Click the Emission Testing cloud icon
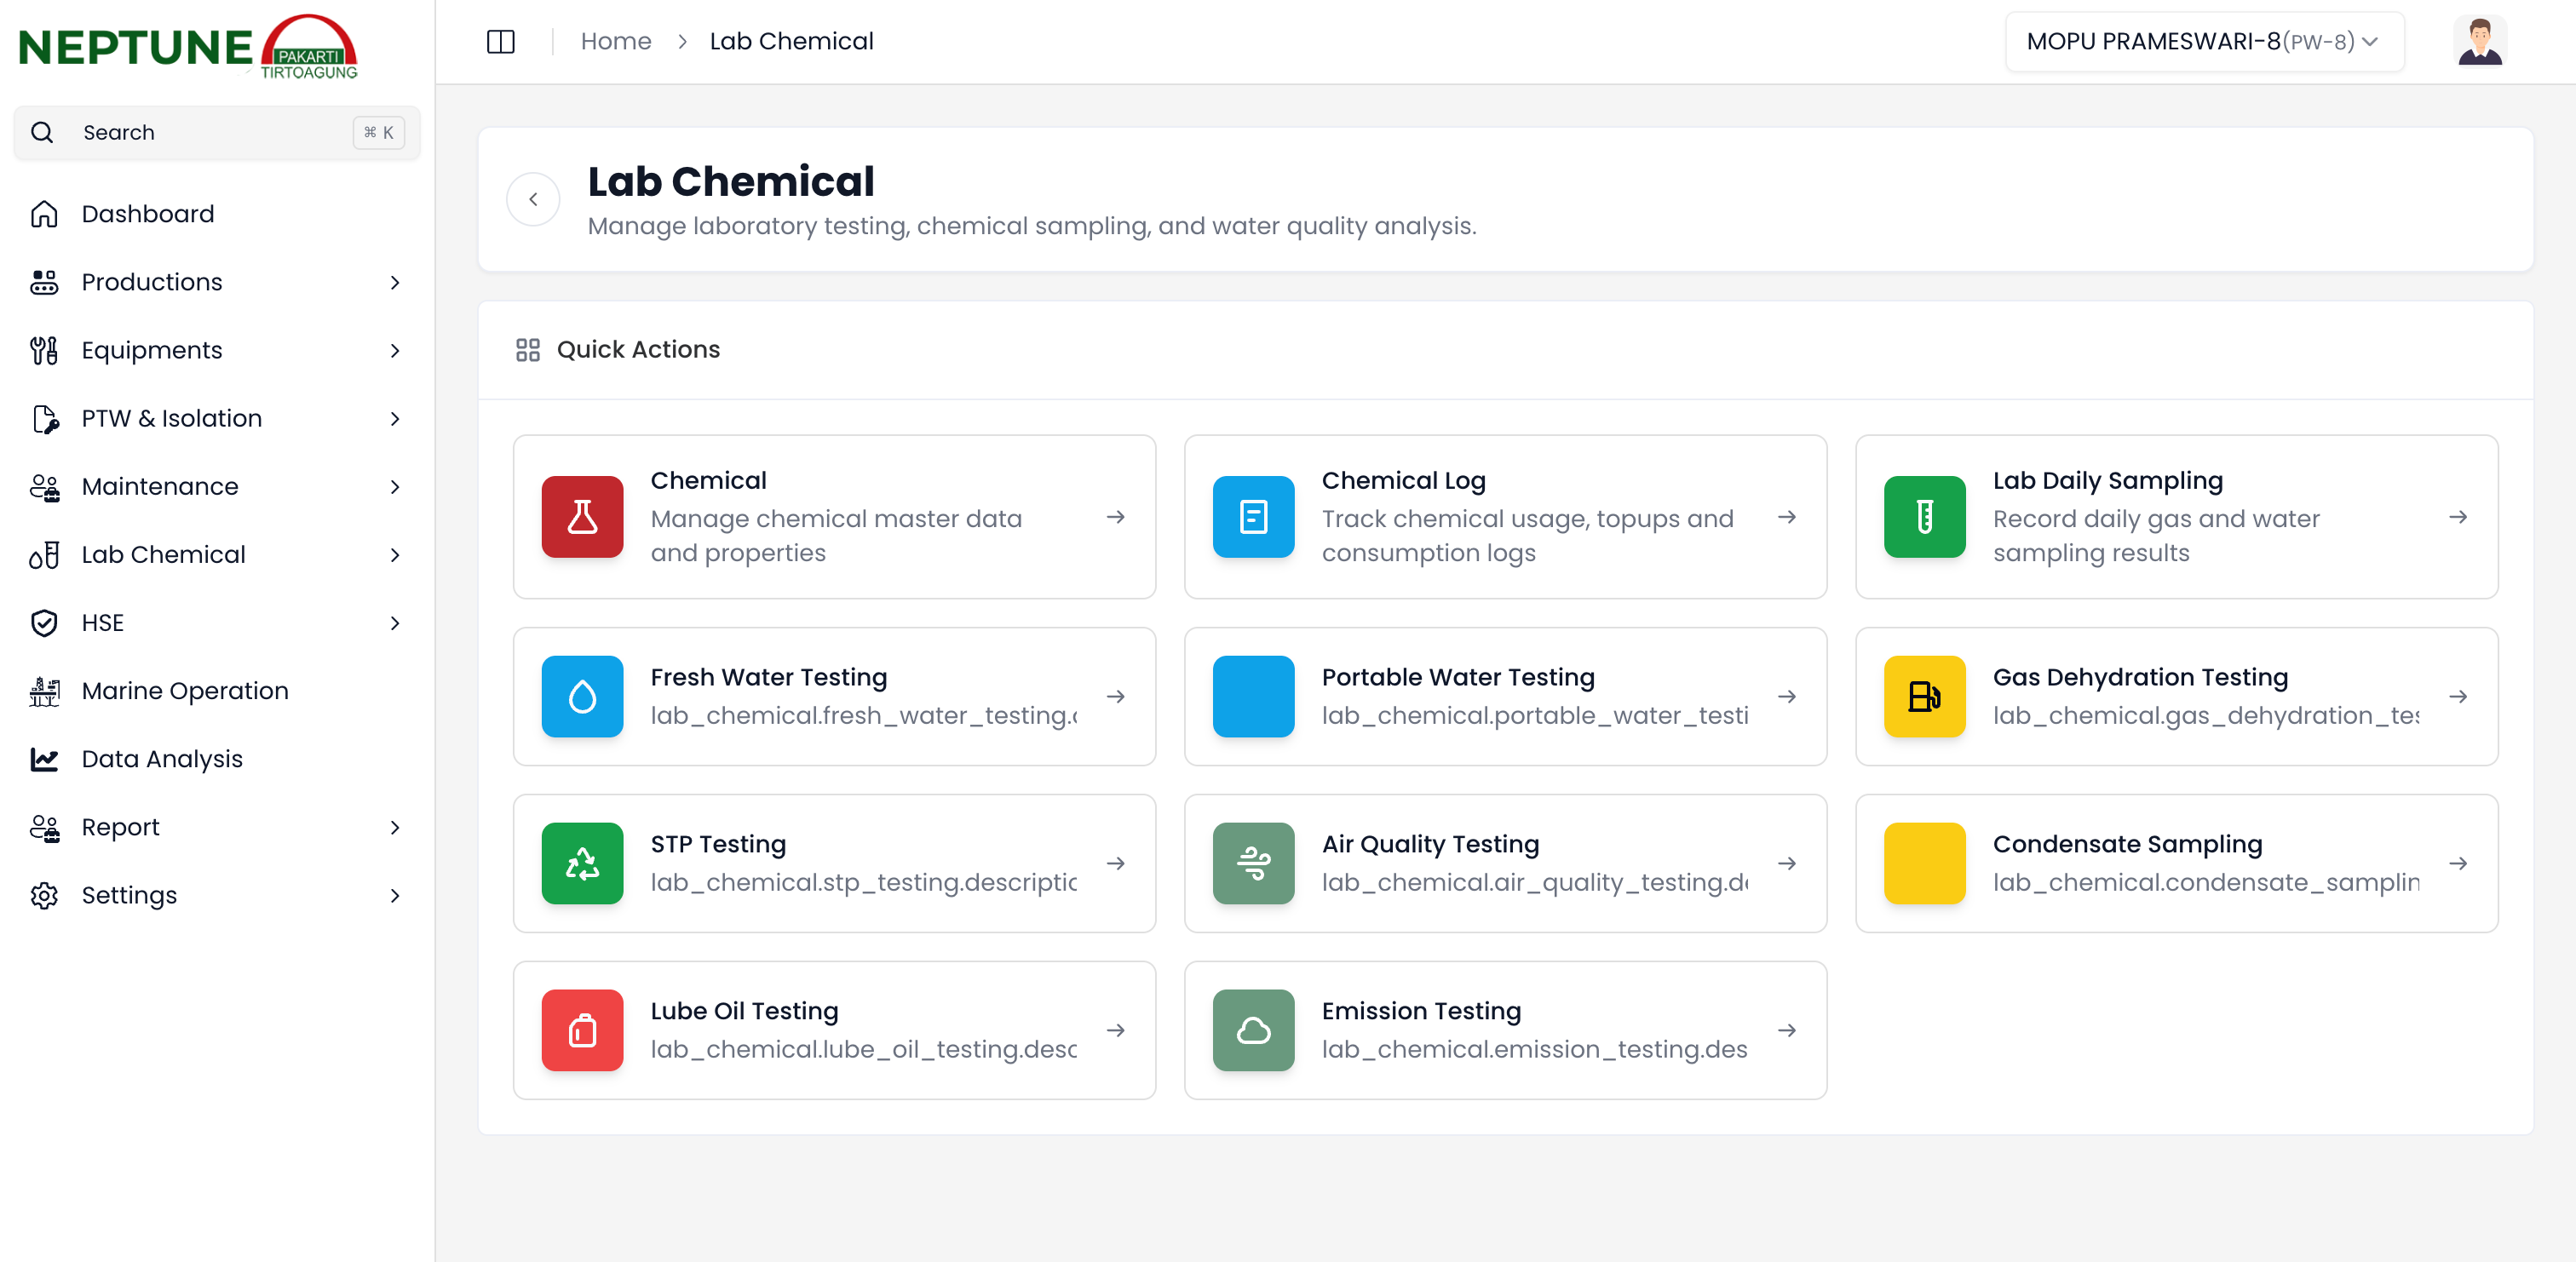2576x1262 pixels. tap(1253, 1030)
